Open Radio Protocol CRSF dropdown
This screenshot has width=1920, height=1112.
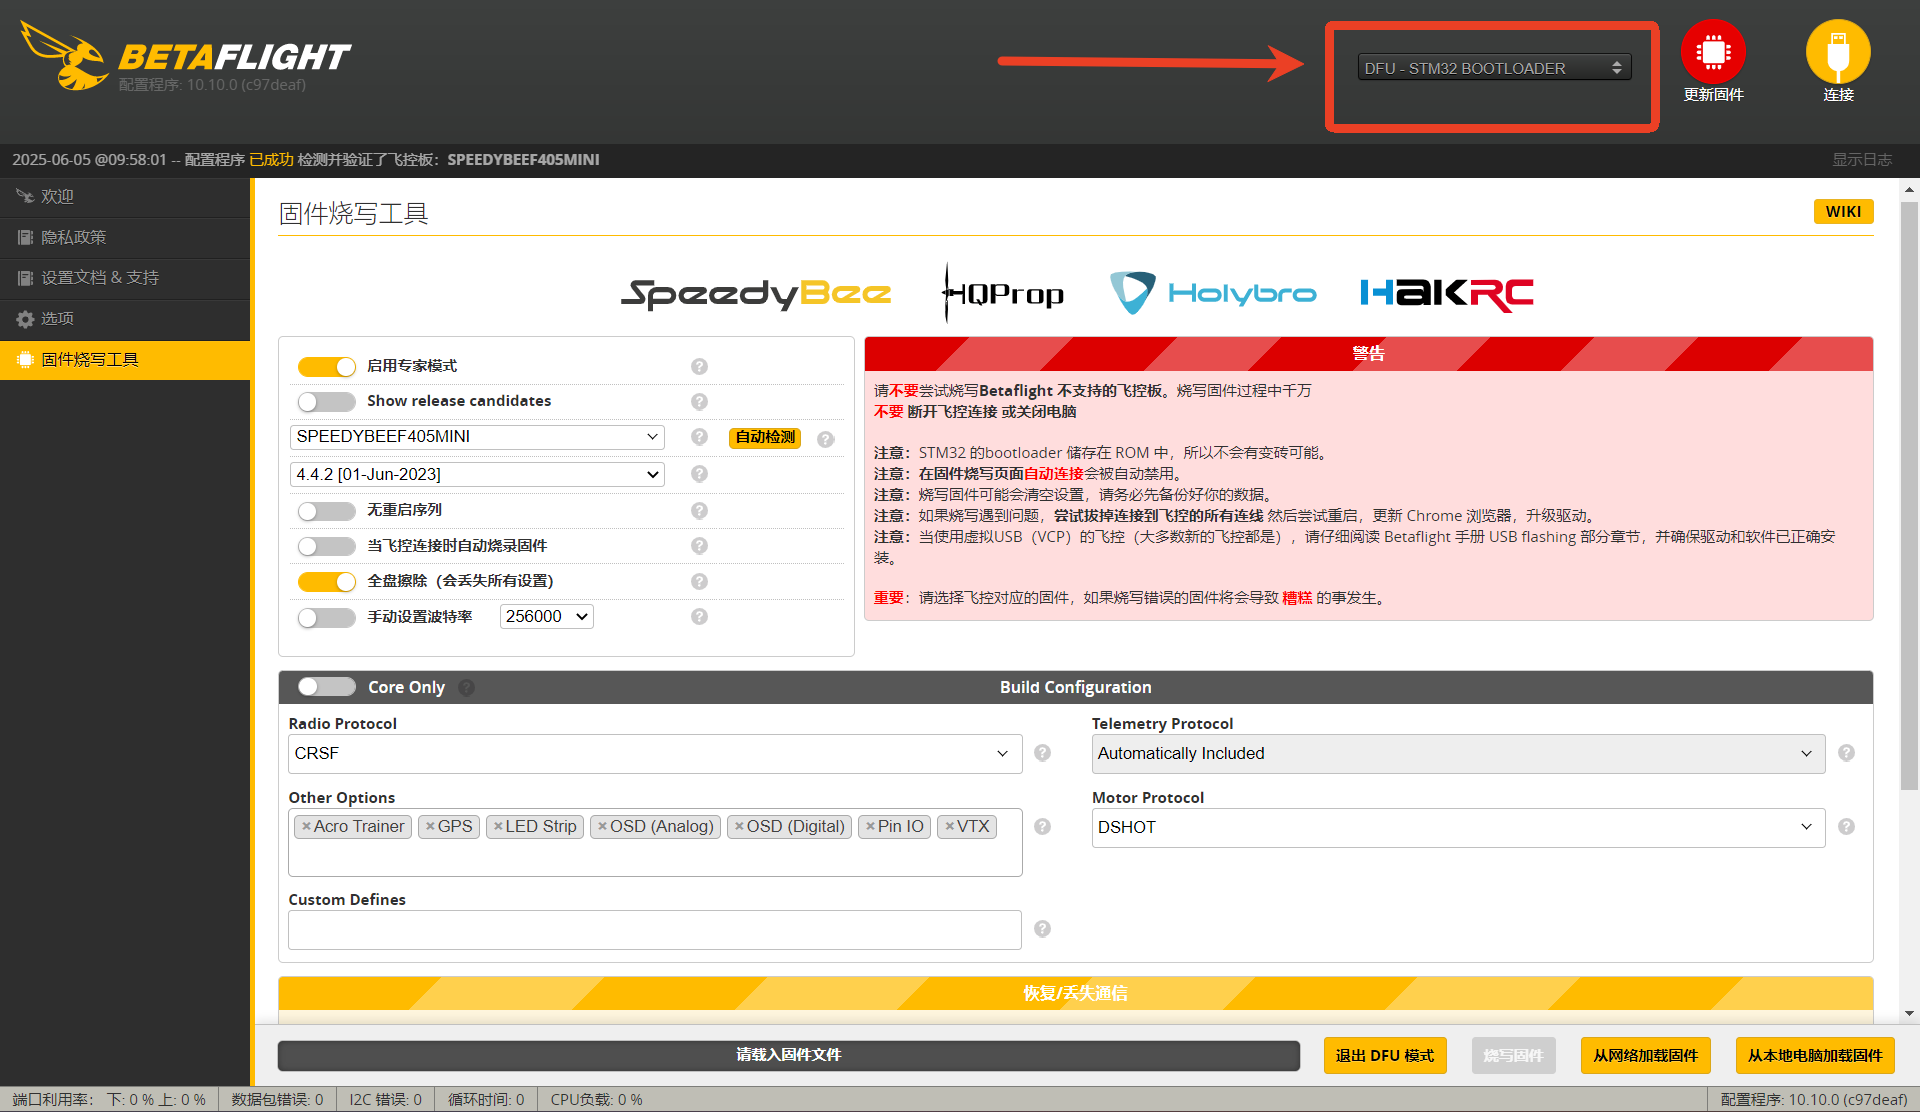pyautogui.click(x=655, y=754)
